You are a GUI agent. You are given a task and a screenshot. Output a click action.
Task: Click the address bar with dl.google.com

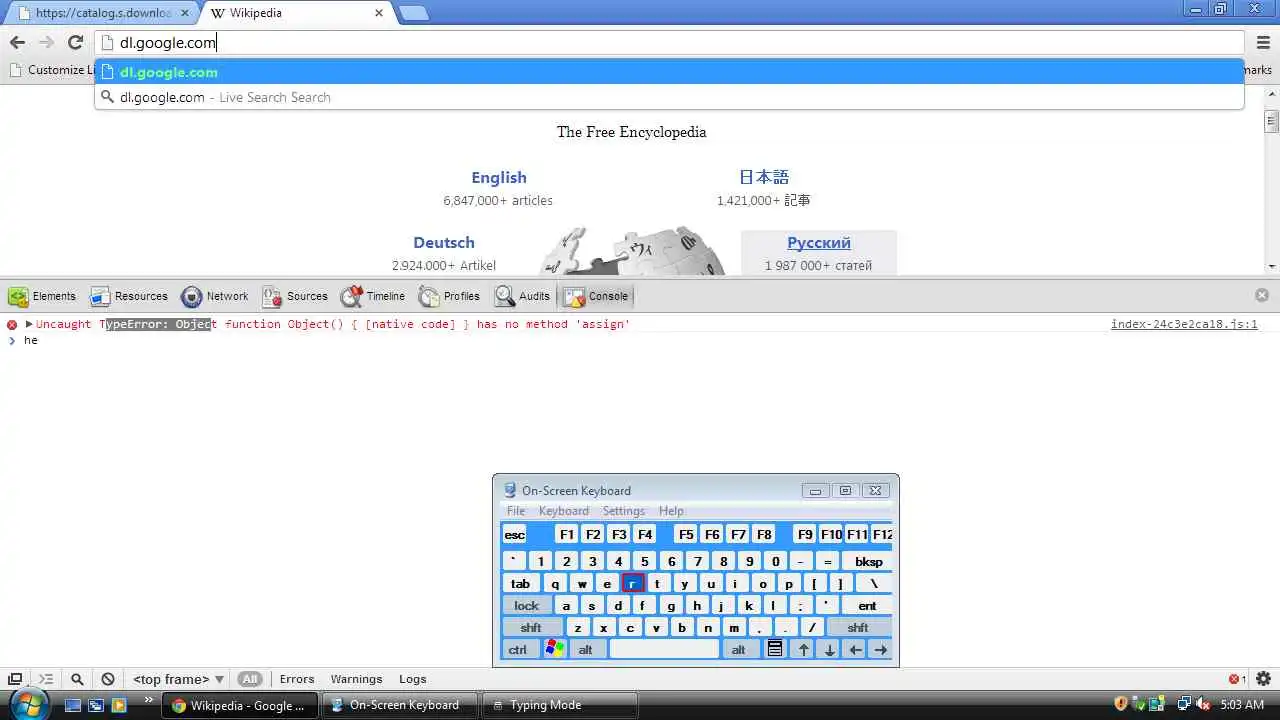click(670, 42)
